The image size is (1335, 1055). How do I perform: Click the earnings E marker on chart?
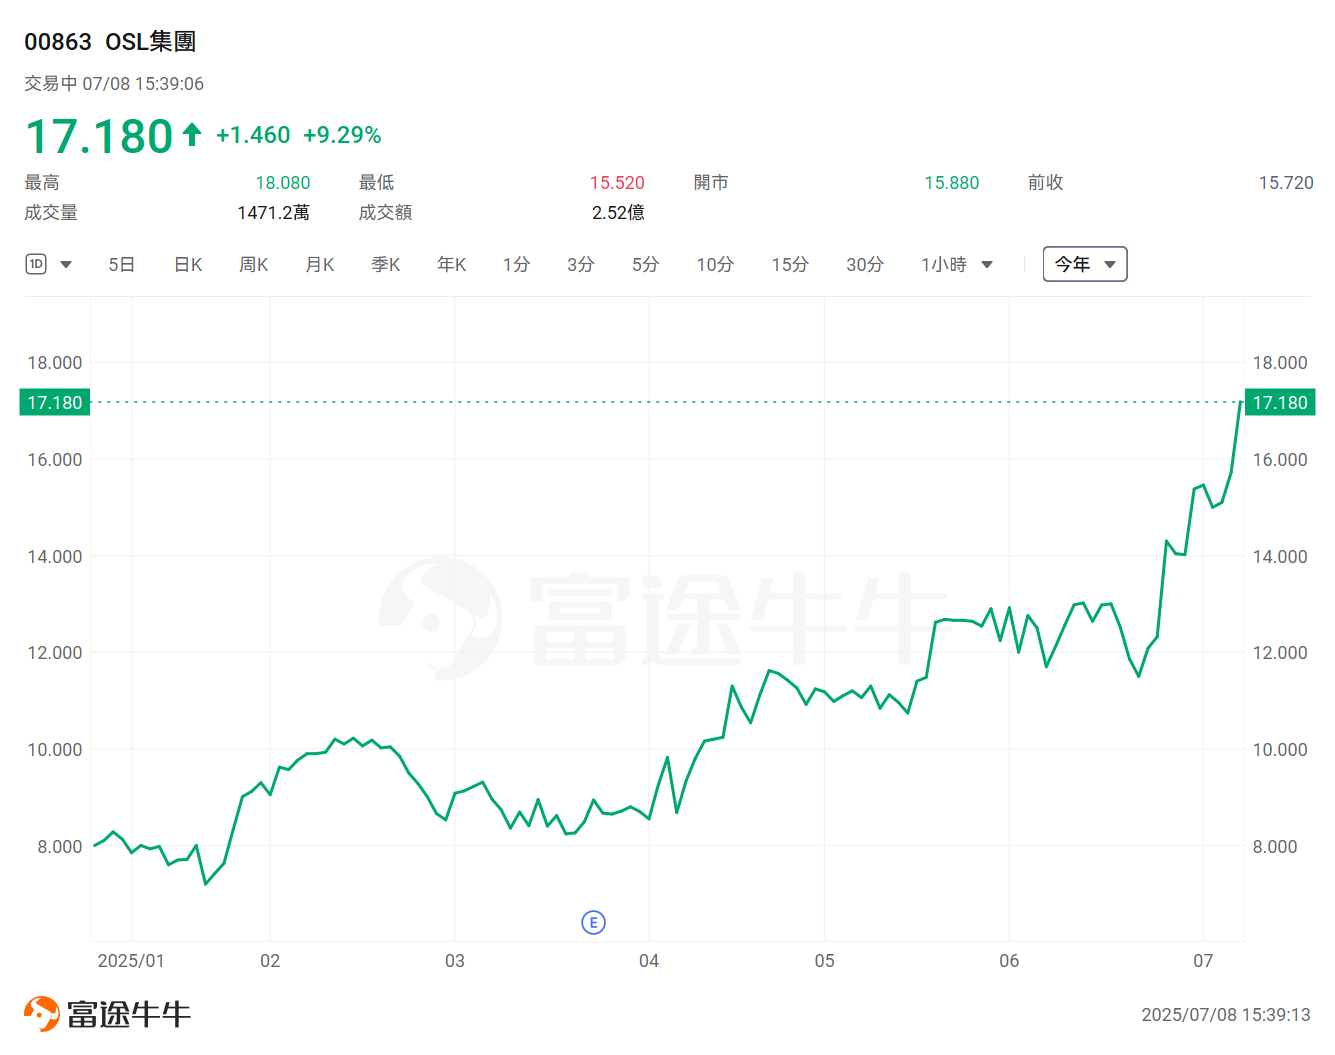(593, 922)
